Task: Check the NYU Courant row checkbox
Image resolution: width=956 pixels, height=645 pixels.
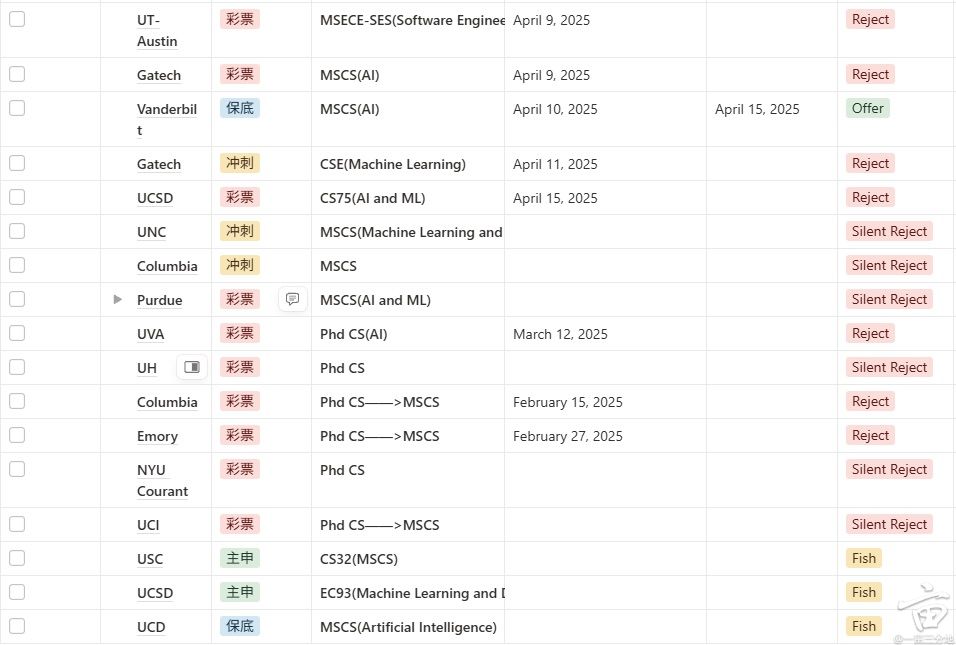Action: [x=17, y=469]
